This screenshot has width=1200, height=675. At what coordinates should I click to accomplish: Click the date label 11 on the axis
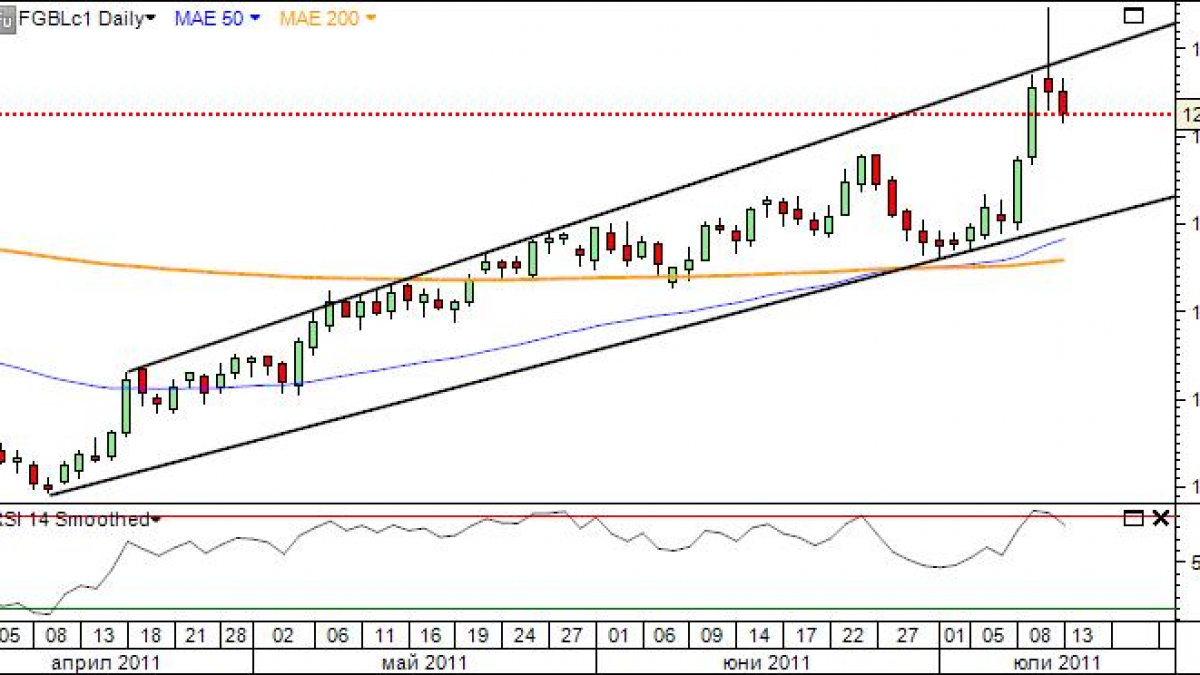386,635
